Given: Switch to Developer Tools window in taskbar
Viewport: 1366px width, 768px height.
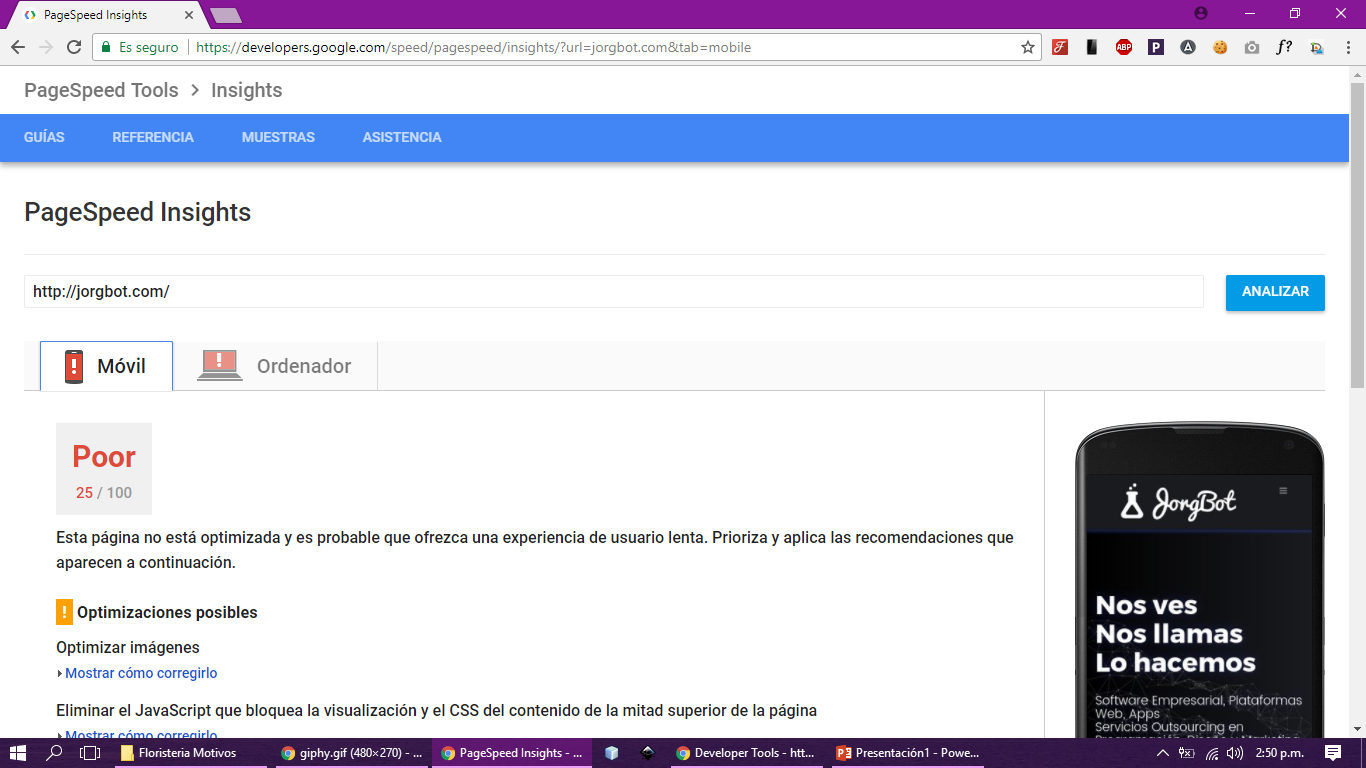Looking at the screenshot, I should pyautogui.click(x=746, y=753).
